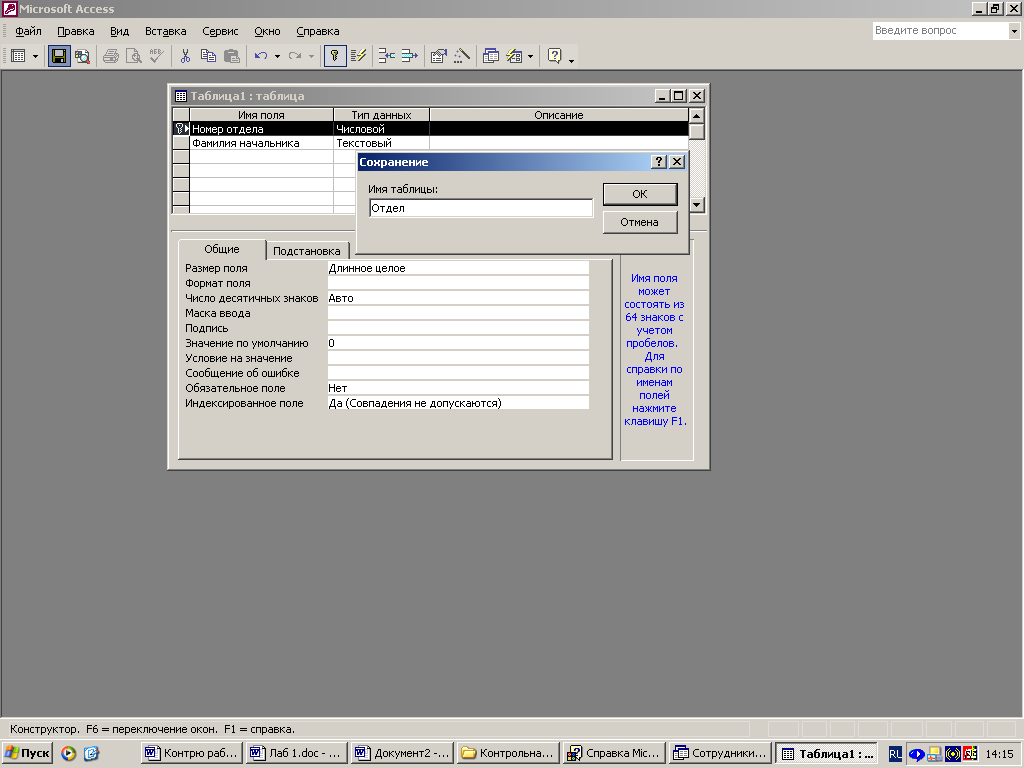Switch to 'Справка Mic...' taskbar button

(614, 753)
